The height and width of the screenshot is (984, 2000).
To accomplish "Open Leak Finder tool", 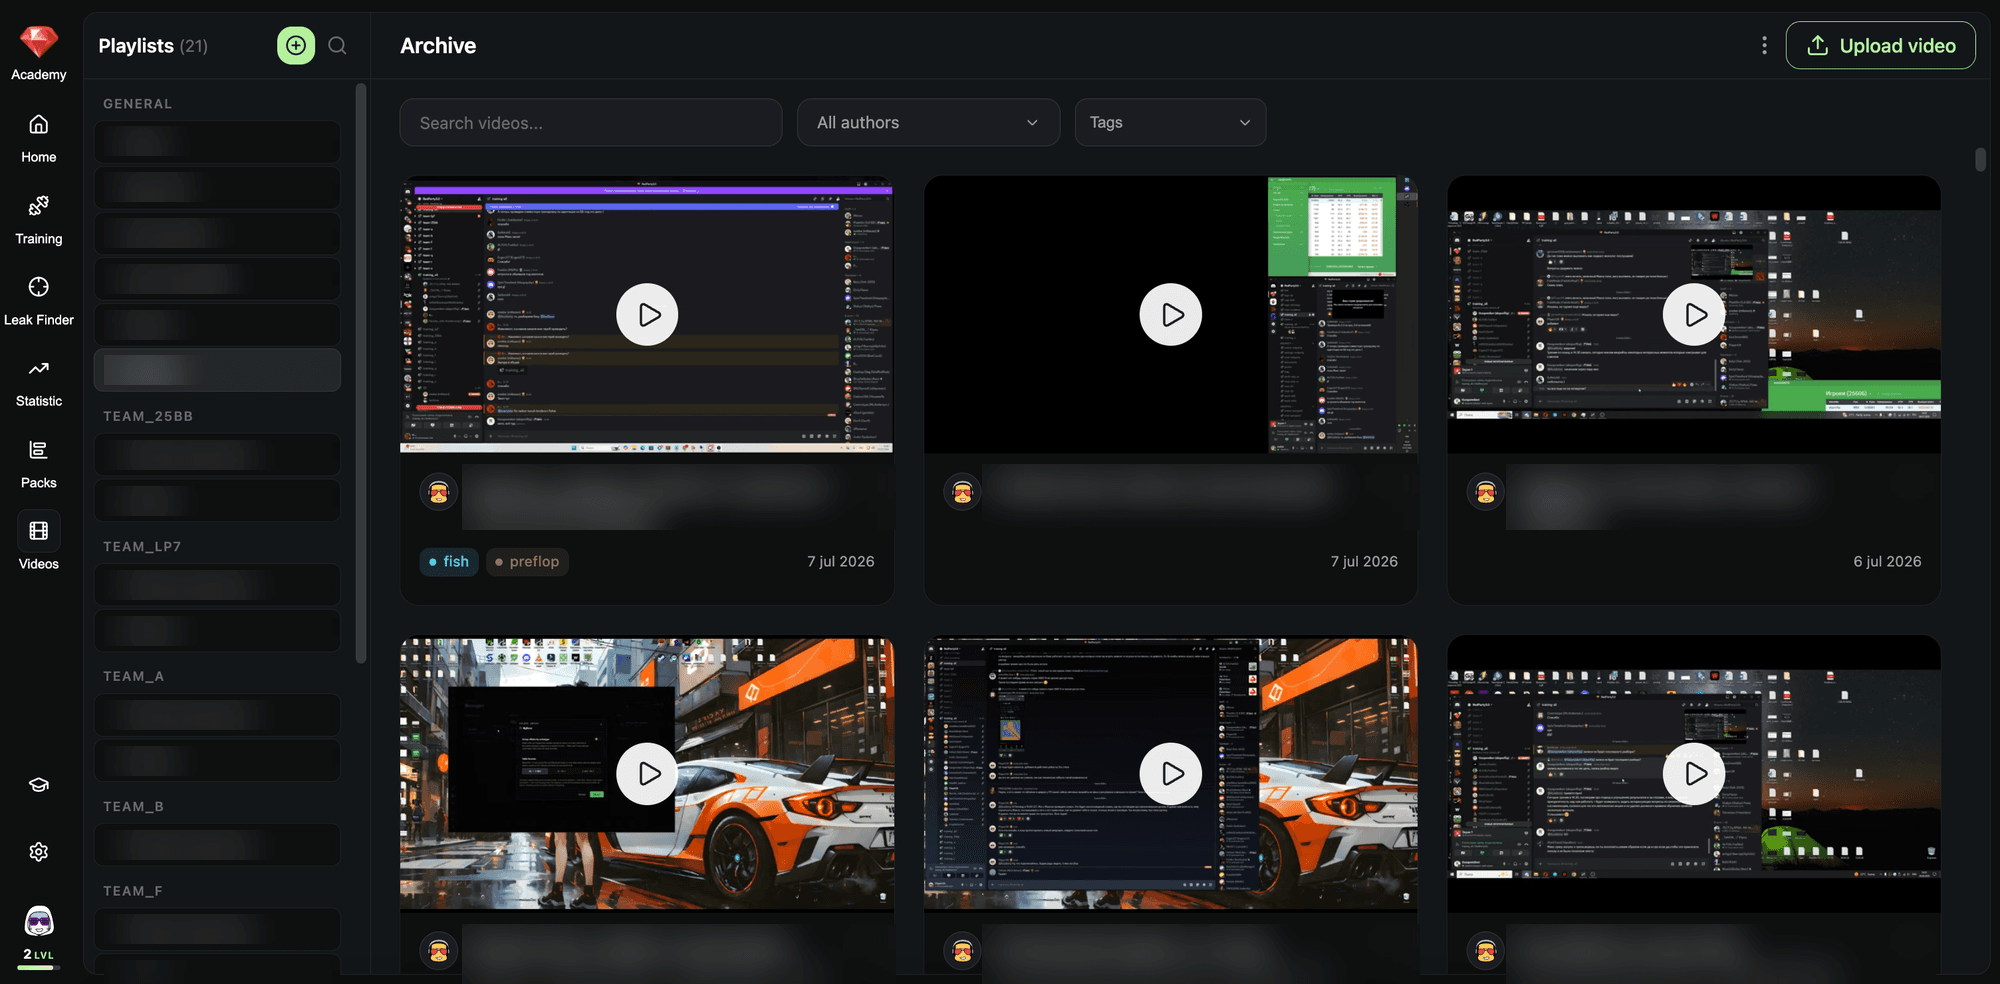I will click(38, 301).
